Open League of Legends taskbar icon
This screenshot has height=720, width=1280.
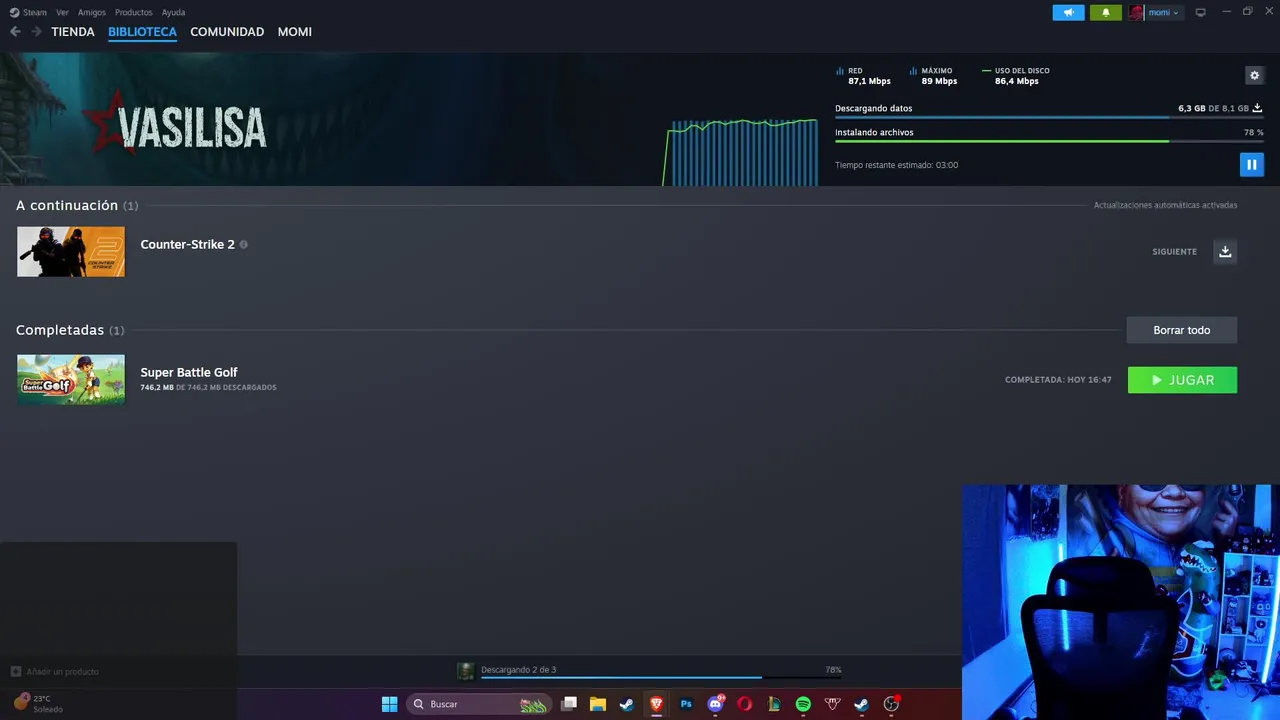click(774, 704)
